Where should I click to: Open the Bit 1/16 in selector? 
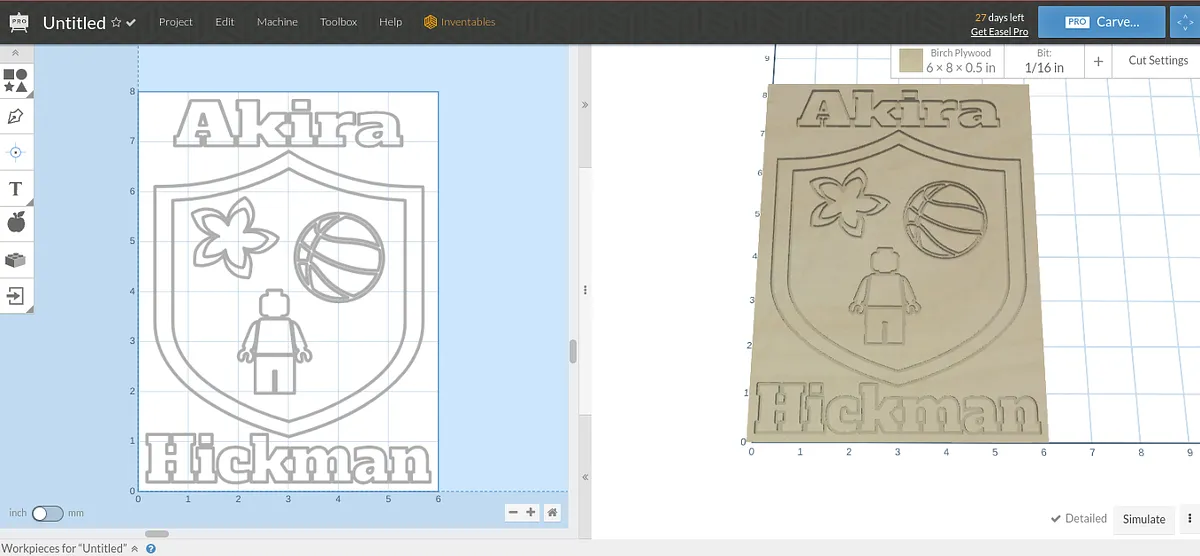point(1044,61)
